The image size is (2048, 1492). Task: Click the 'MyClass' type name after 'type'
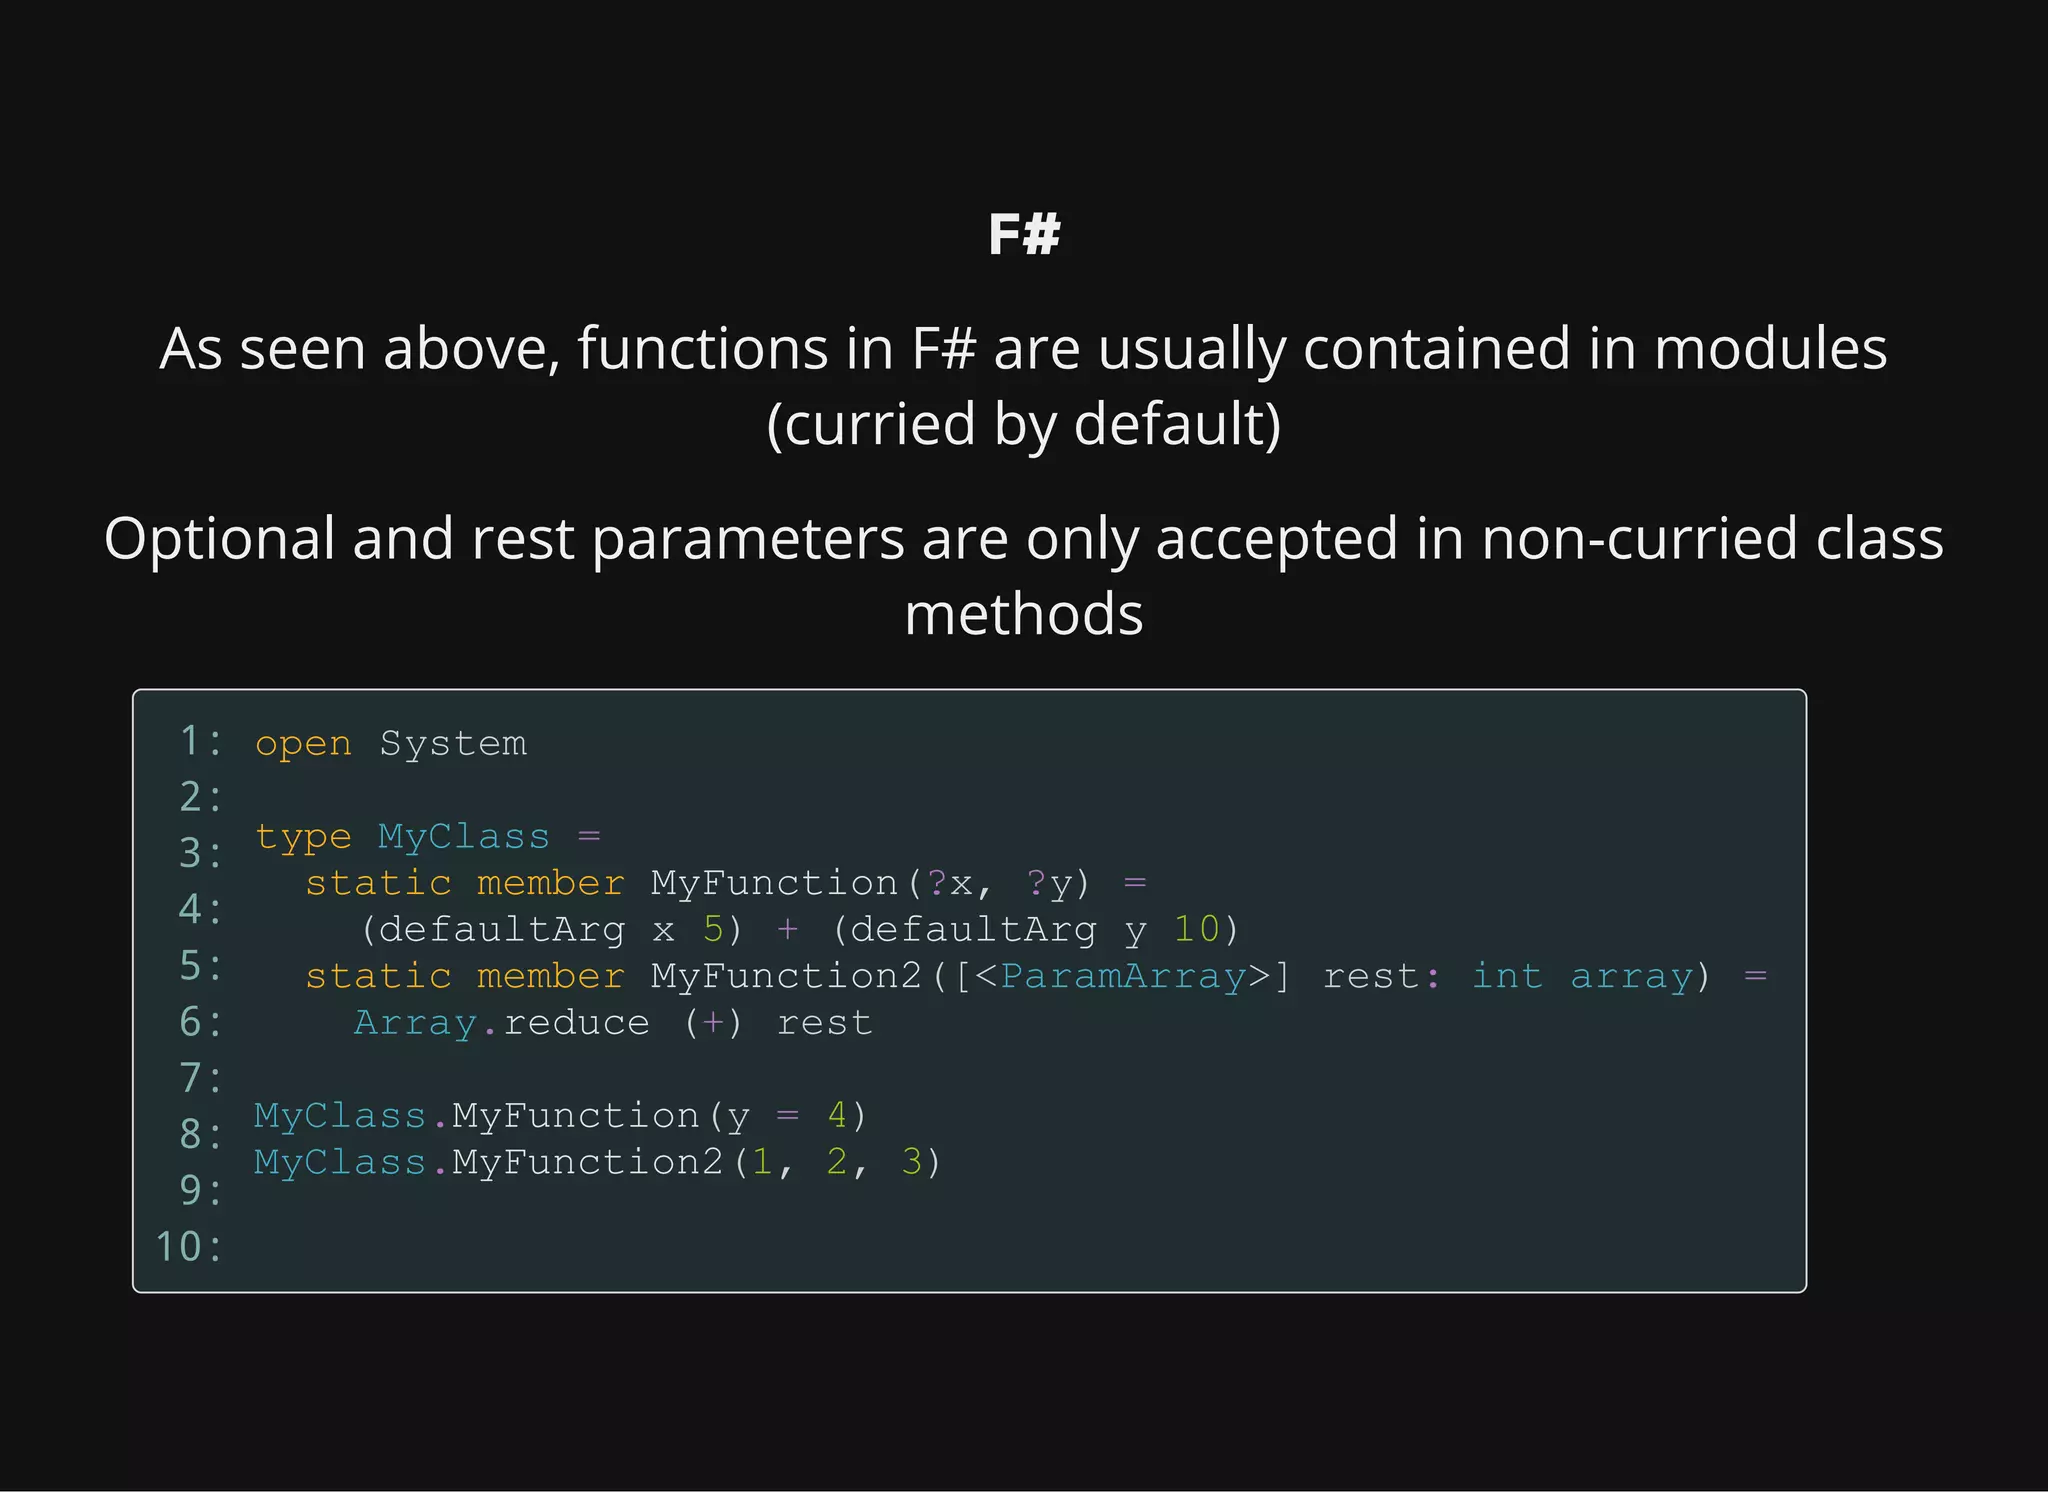(464, 837)
